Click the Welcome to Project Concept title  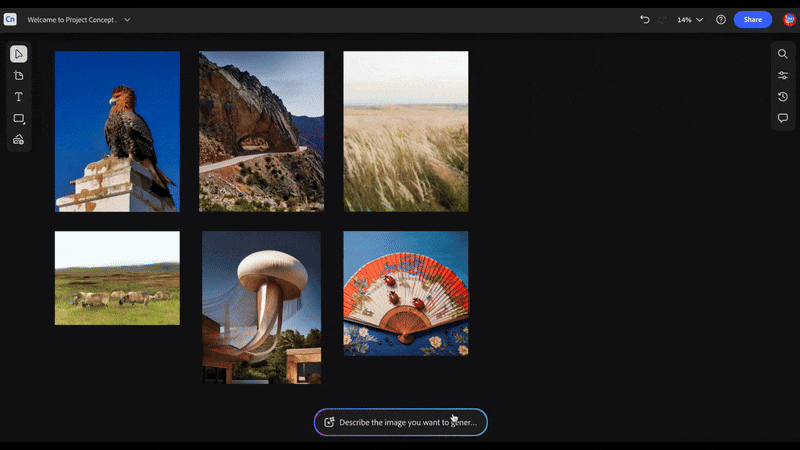(x=72, y=20)
